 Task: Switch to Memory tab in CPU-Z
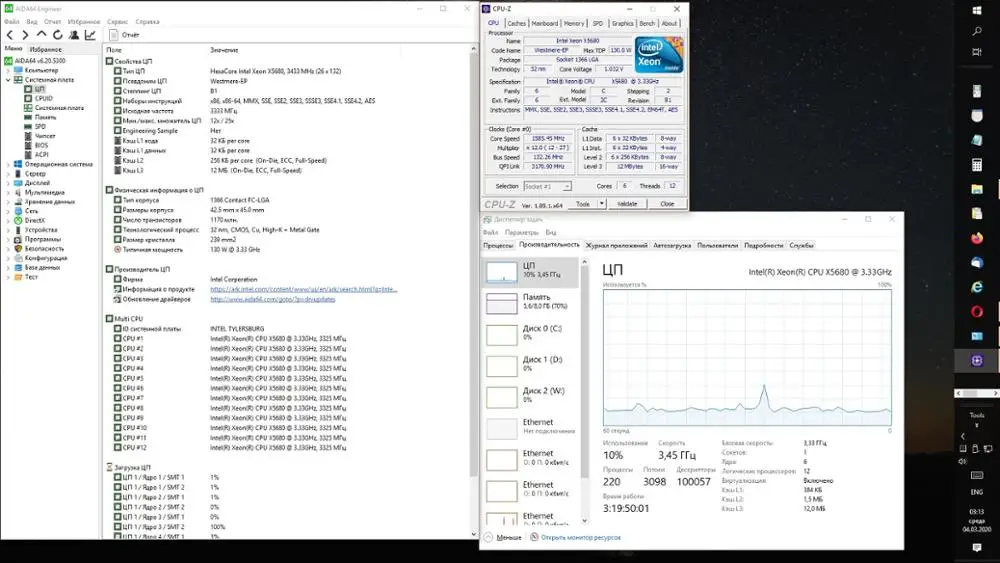coord(574,23)
